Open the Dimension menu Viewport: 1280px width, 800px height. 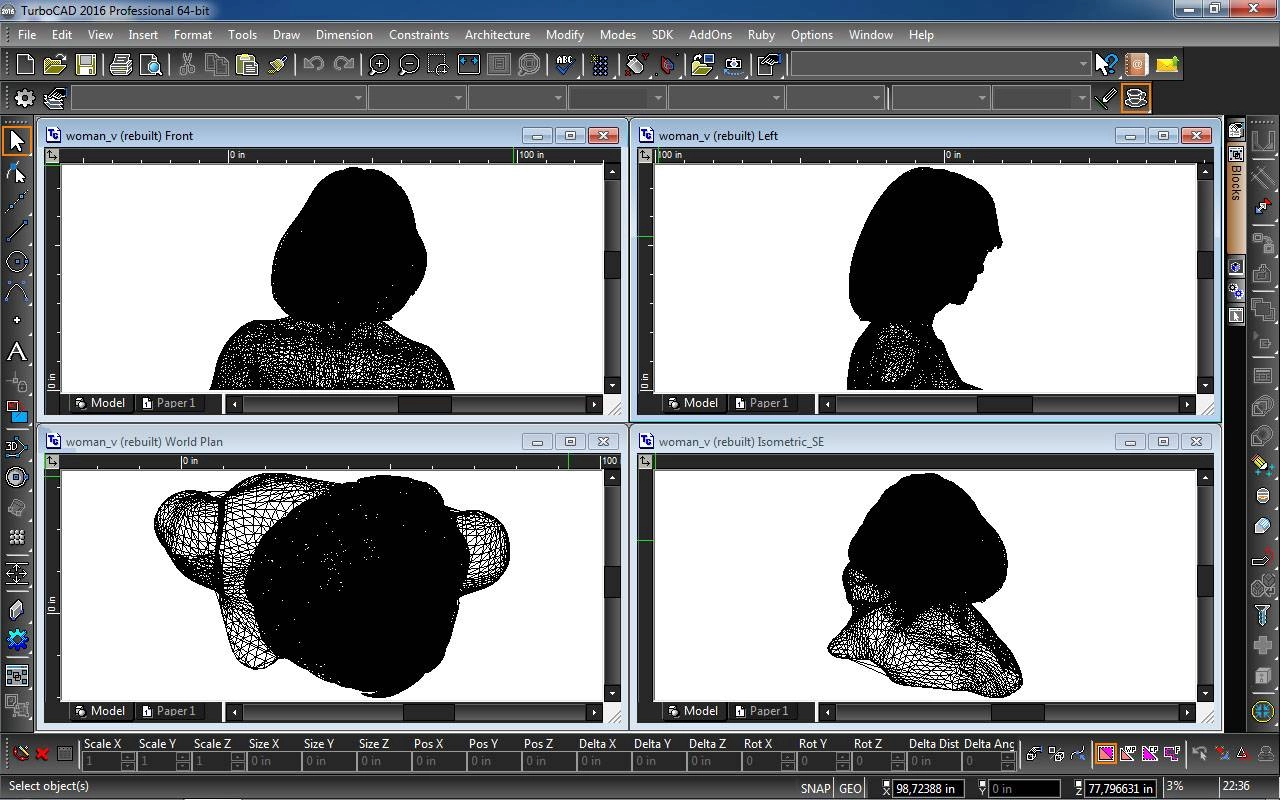click(344, 34)
